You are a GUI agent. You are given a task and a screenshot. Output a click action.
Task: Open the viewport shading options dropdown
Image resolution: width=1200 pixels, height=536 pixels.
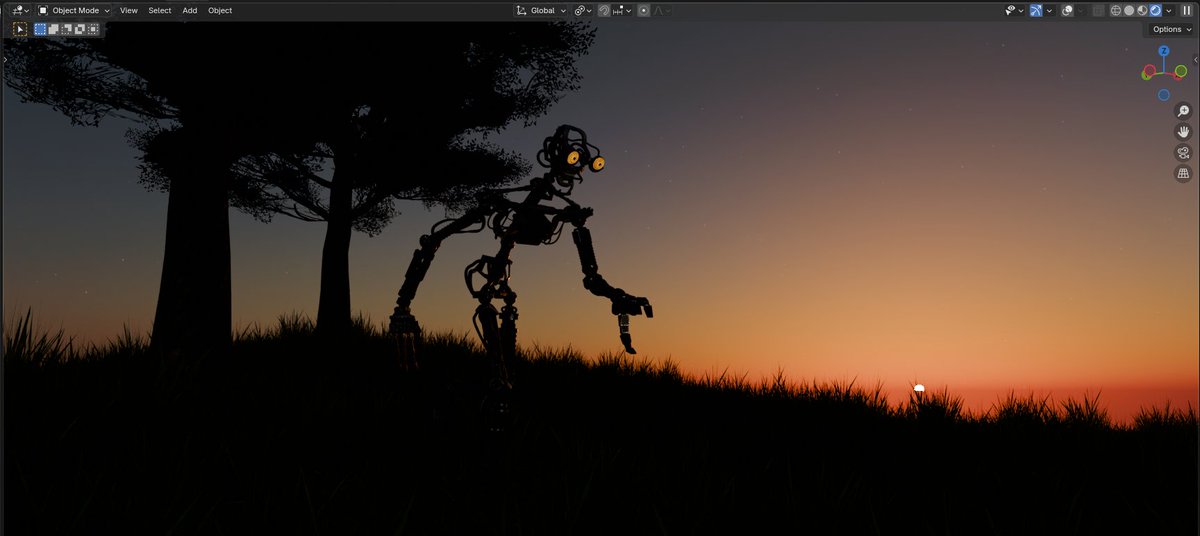click(x=1169, y=10)
